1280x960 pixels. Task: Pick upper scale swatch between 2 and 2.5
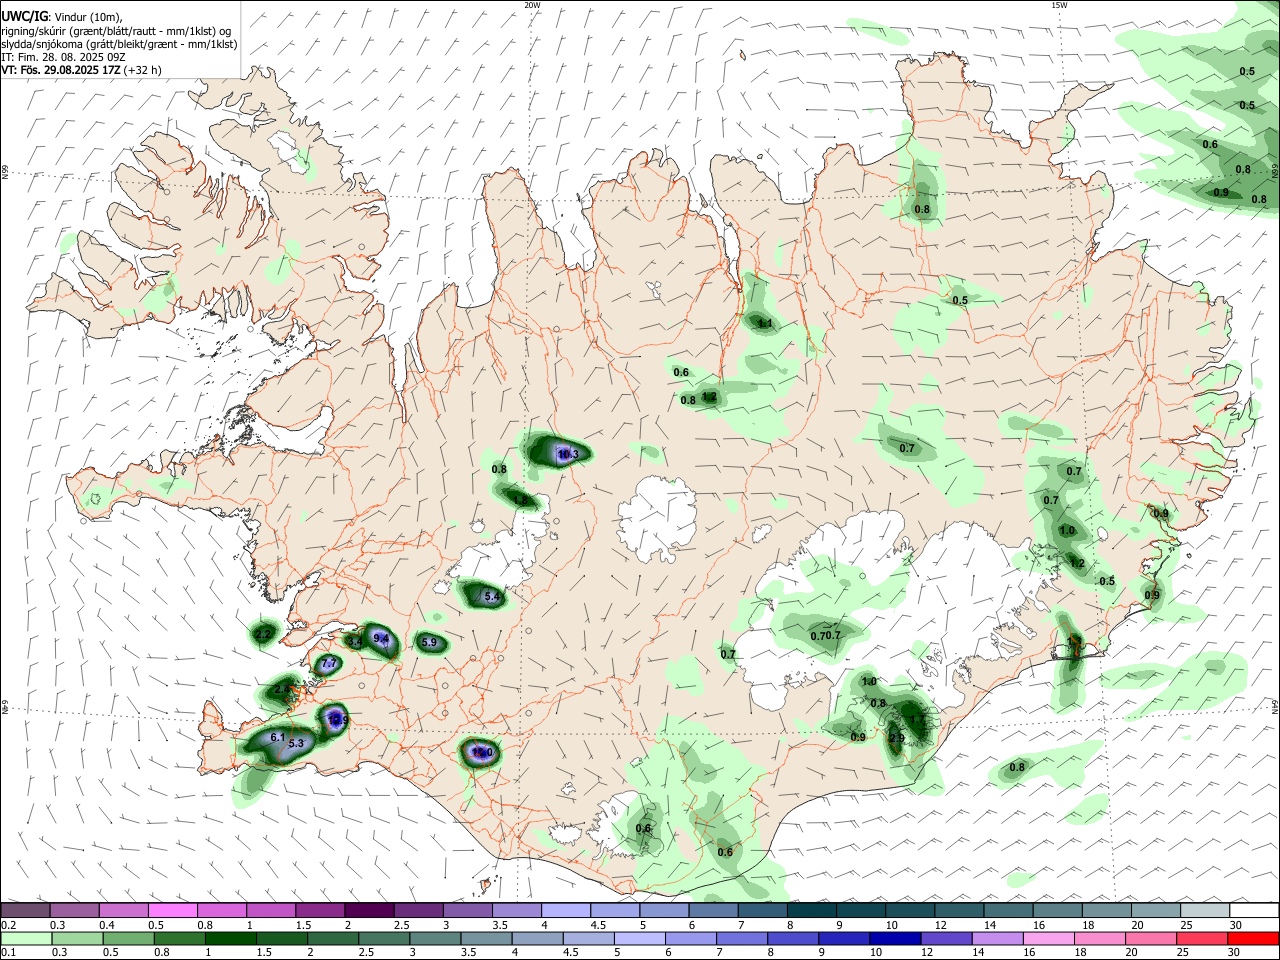(x=368, y=911)
